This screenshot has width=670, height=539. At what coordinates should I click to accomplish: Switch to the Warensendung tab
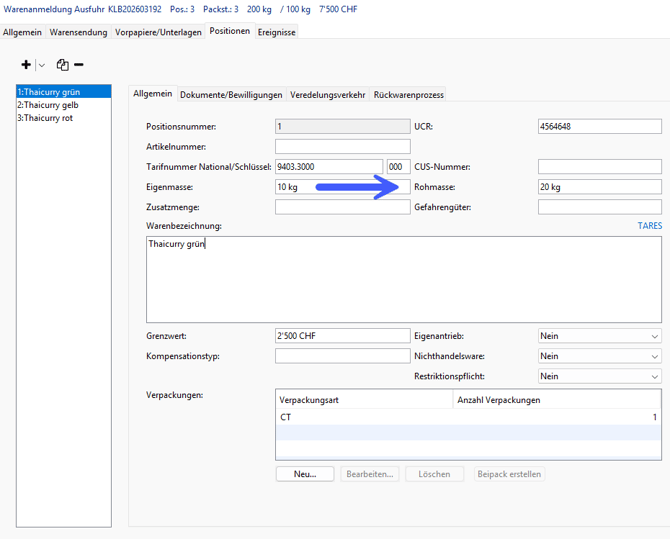click(78, 32)
